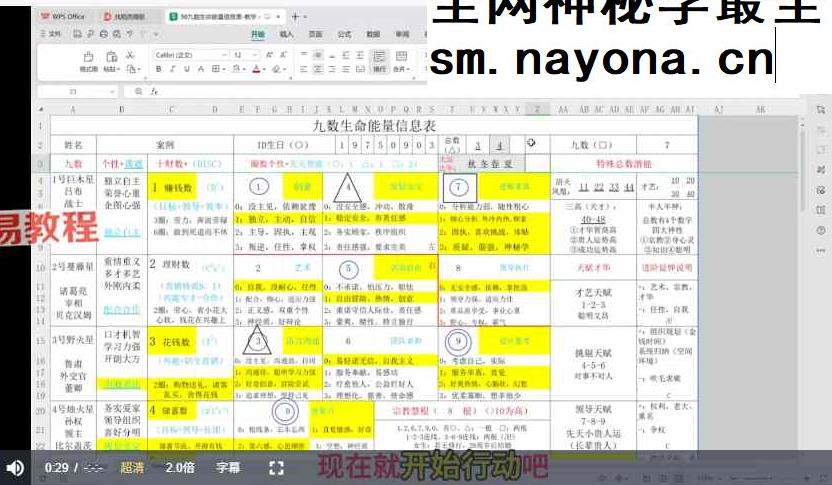Apply the red font color

[257, 69]
